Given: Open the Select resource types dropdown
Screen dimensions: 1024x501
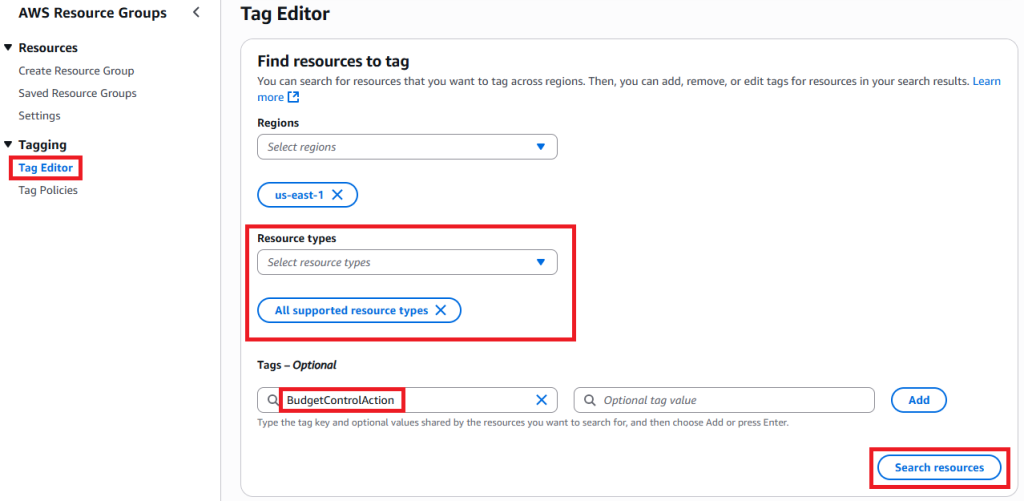Looking at the screenshot, I should (408, 262).
